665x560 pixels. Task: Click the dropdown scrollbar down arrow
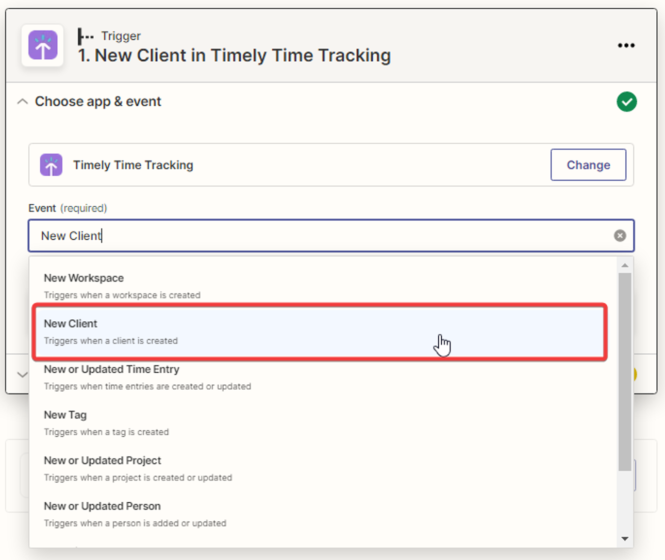[625, 539]
